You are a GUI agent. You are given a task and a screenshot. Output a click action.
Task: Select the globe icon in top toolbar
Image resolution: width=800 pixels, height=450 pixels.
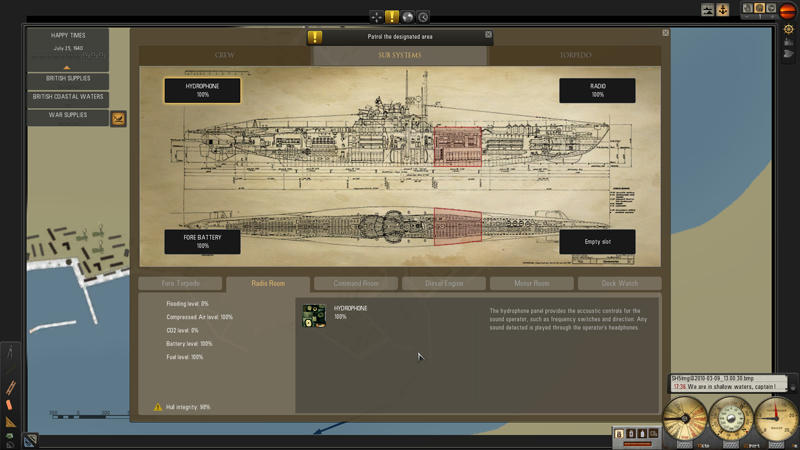point(408,17)
